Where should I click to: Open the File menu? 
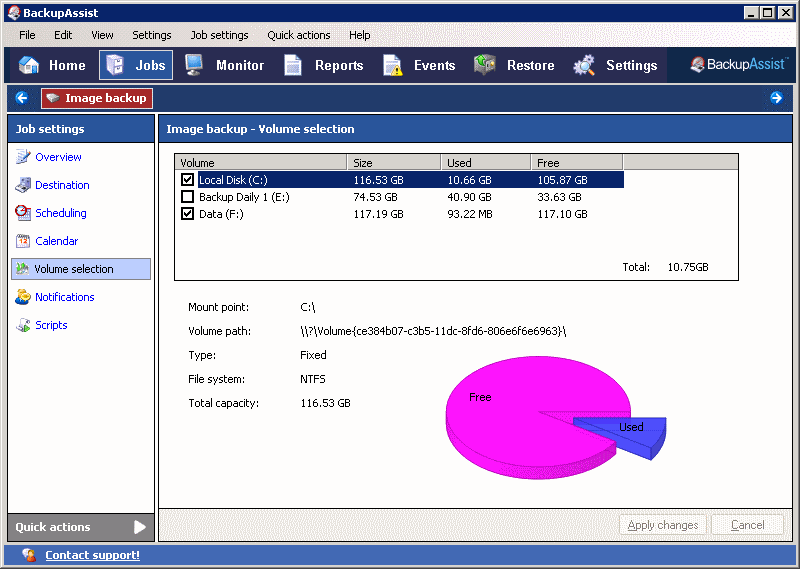tap(27, 35)
